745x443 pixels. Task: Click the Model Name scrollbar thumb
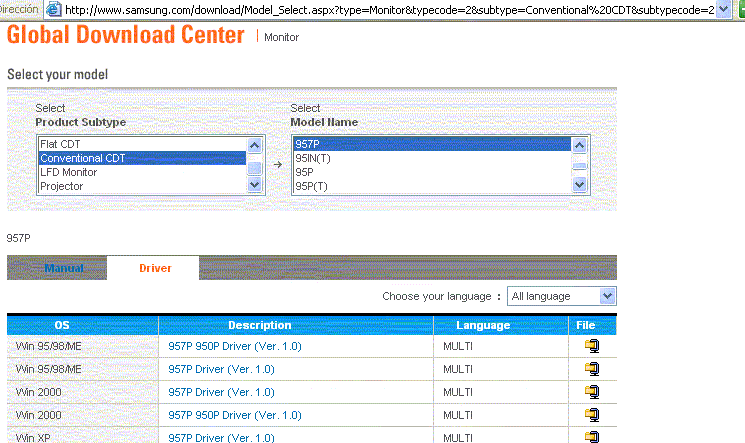[x=579, y=166]
